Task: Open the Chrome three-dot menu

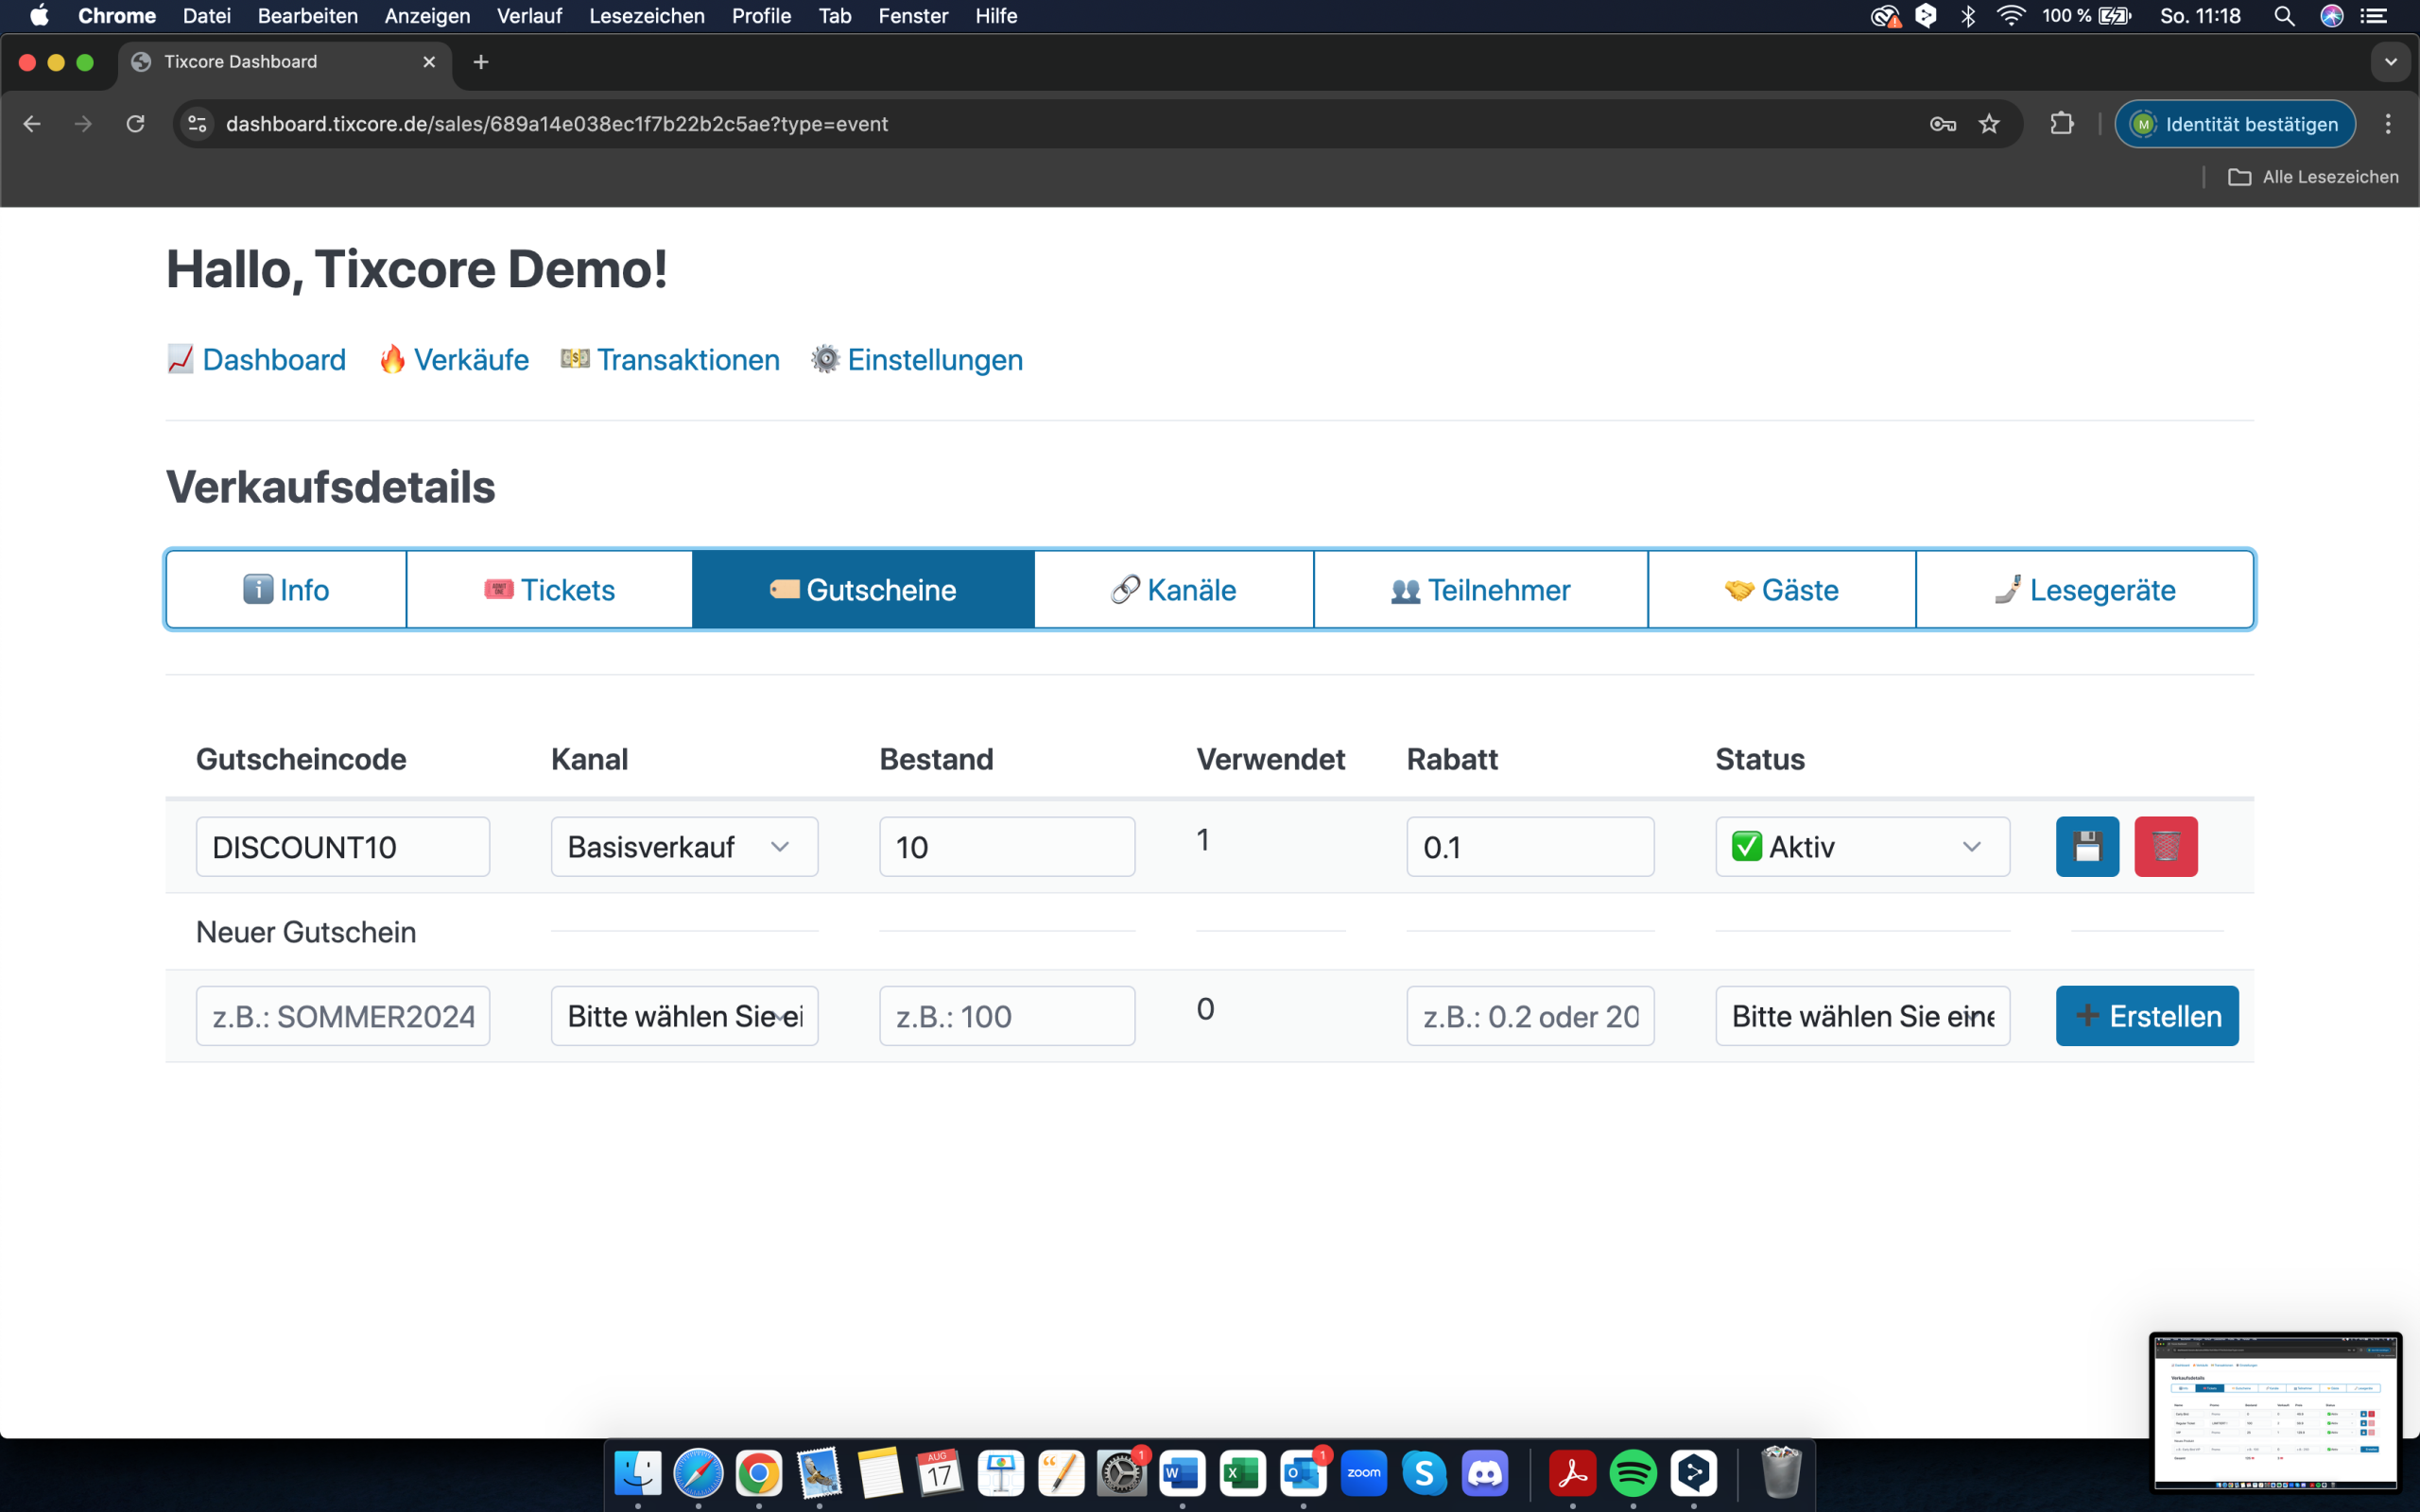Action: coord(2387,124)
